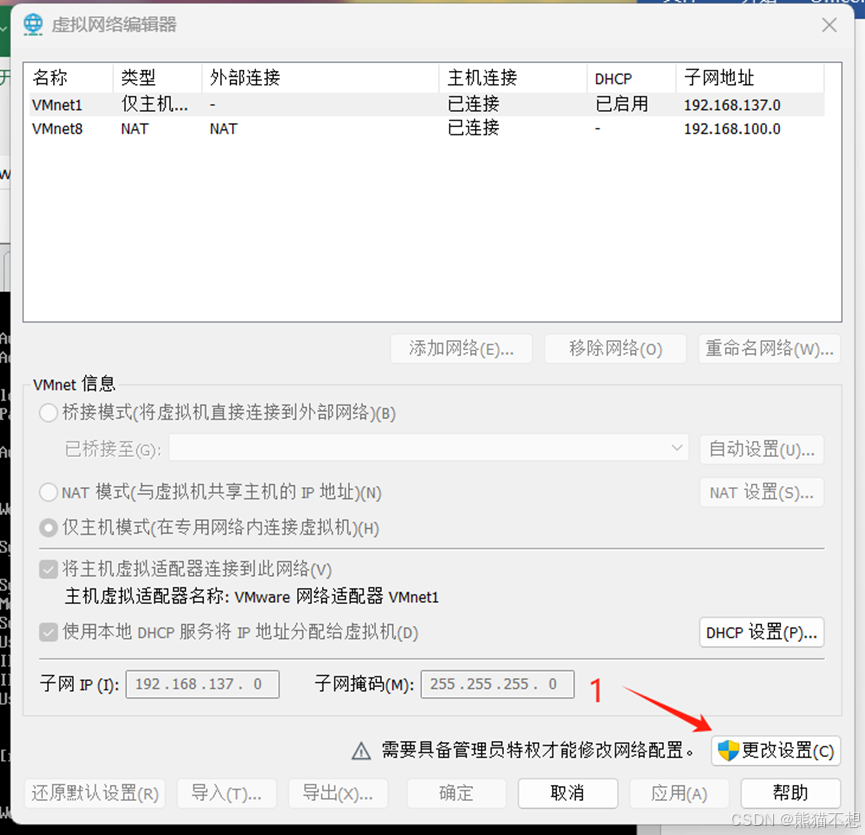Select the NAT 模式 radio button
Viewport: 865px width, 835px height.
(49, 492)
